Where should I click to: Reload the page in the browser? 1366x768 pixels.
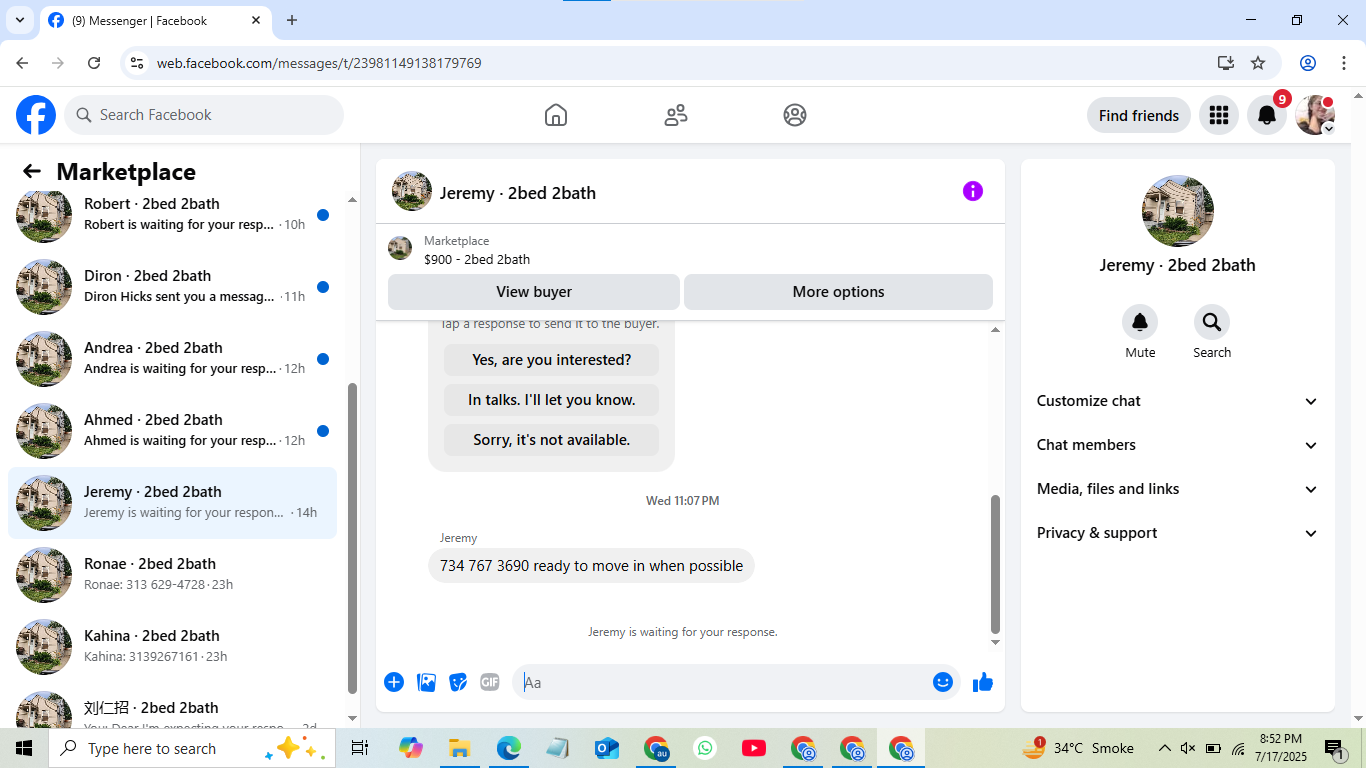[x=94, y=63]
